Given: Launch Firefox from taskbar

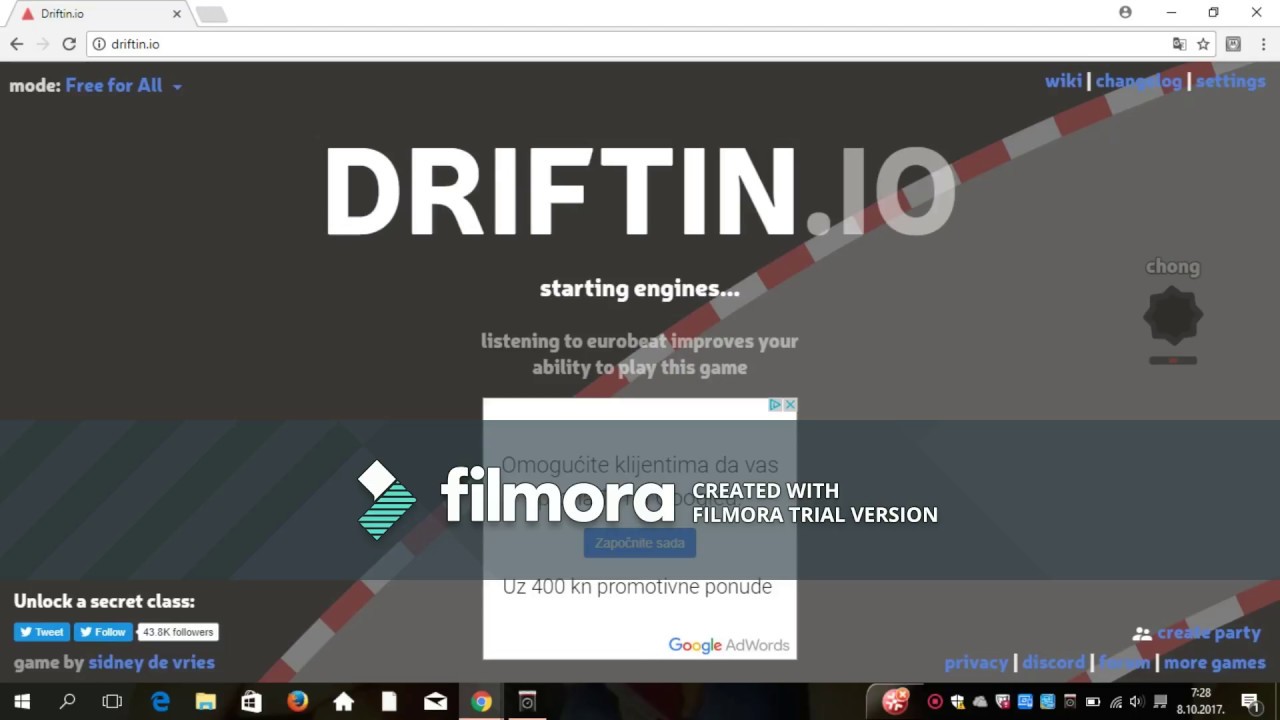Looking at the screenshot, I should [297, 702].
